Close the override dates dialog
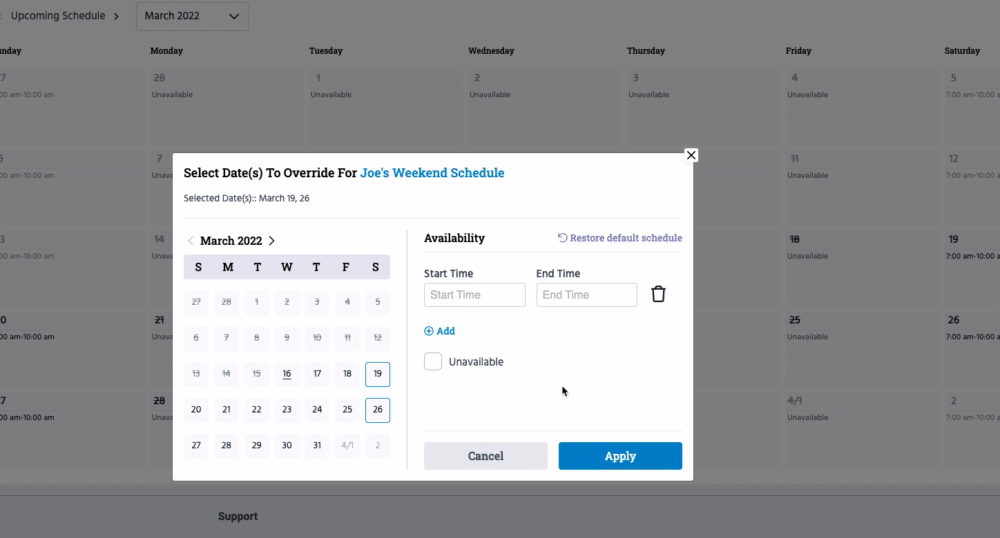The width and height of the screenshot is (1000, 538). (690, 155)
